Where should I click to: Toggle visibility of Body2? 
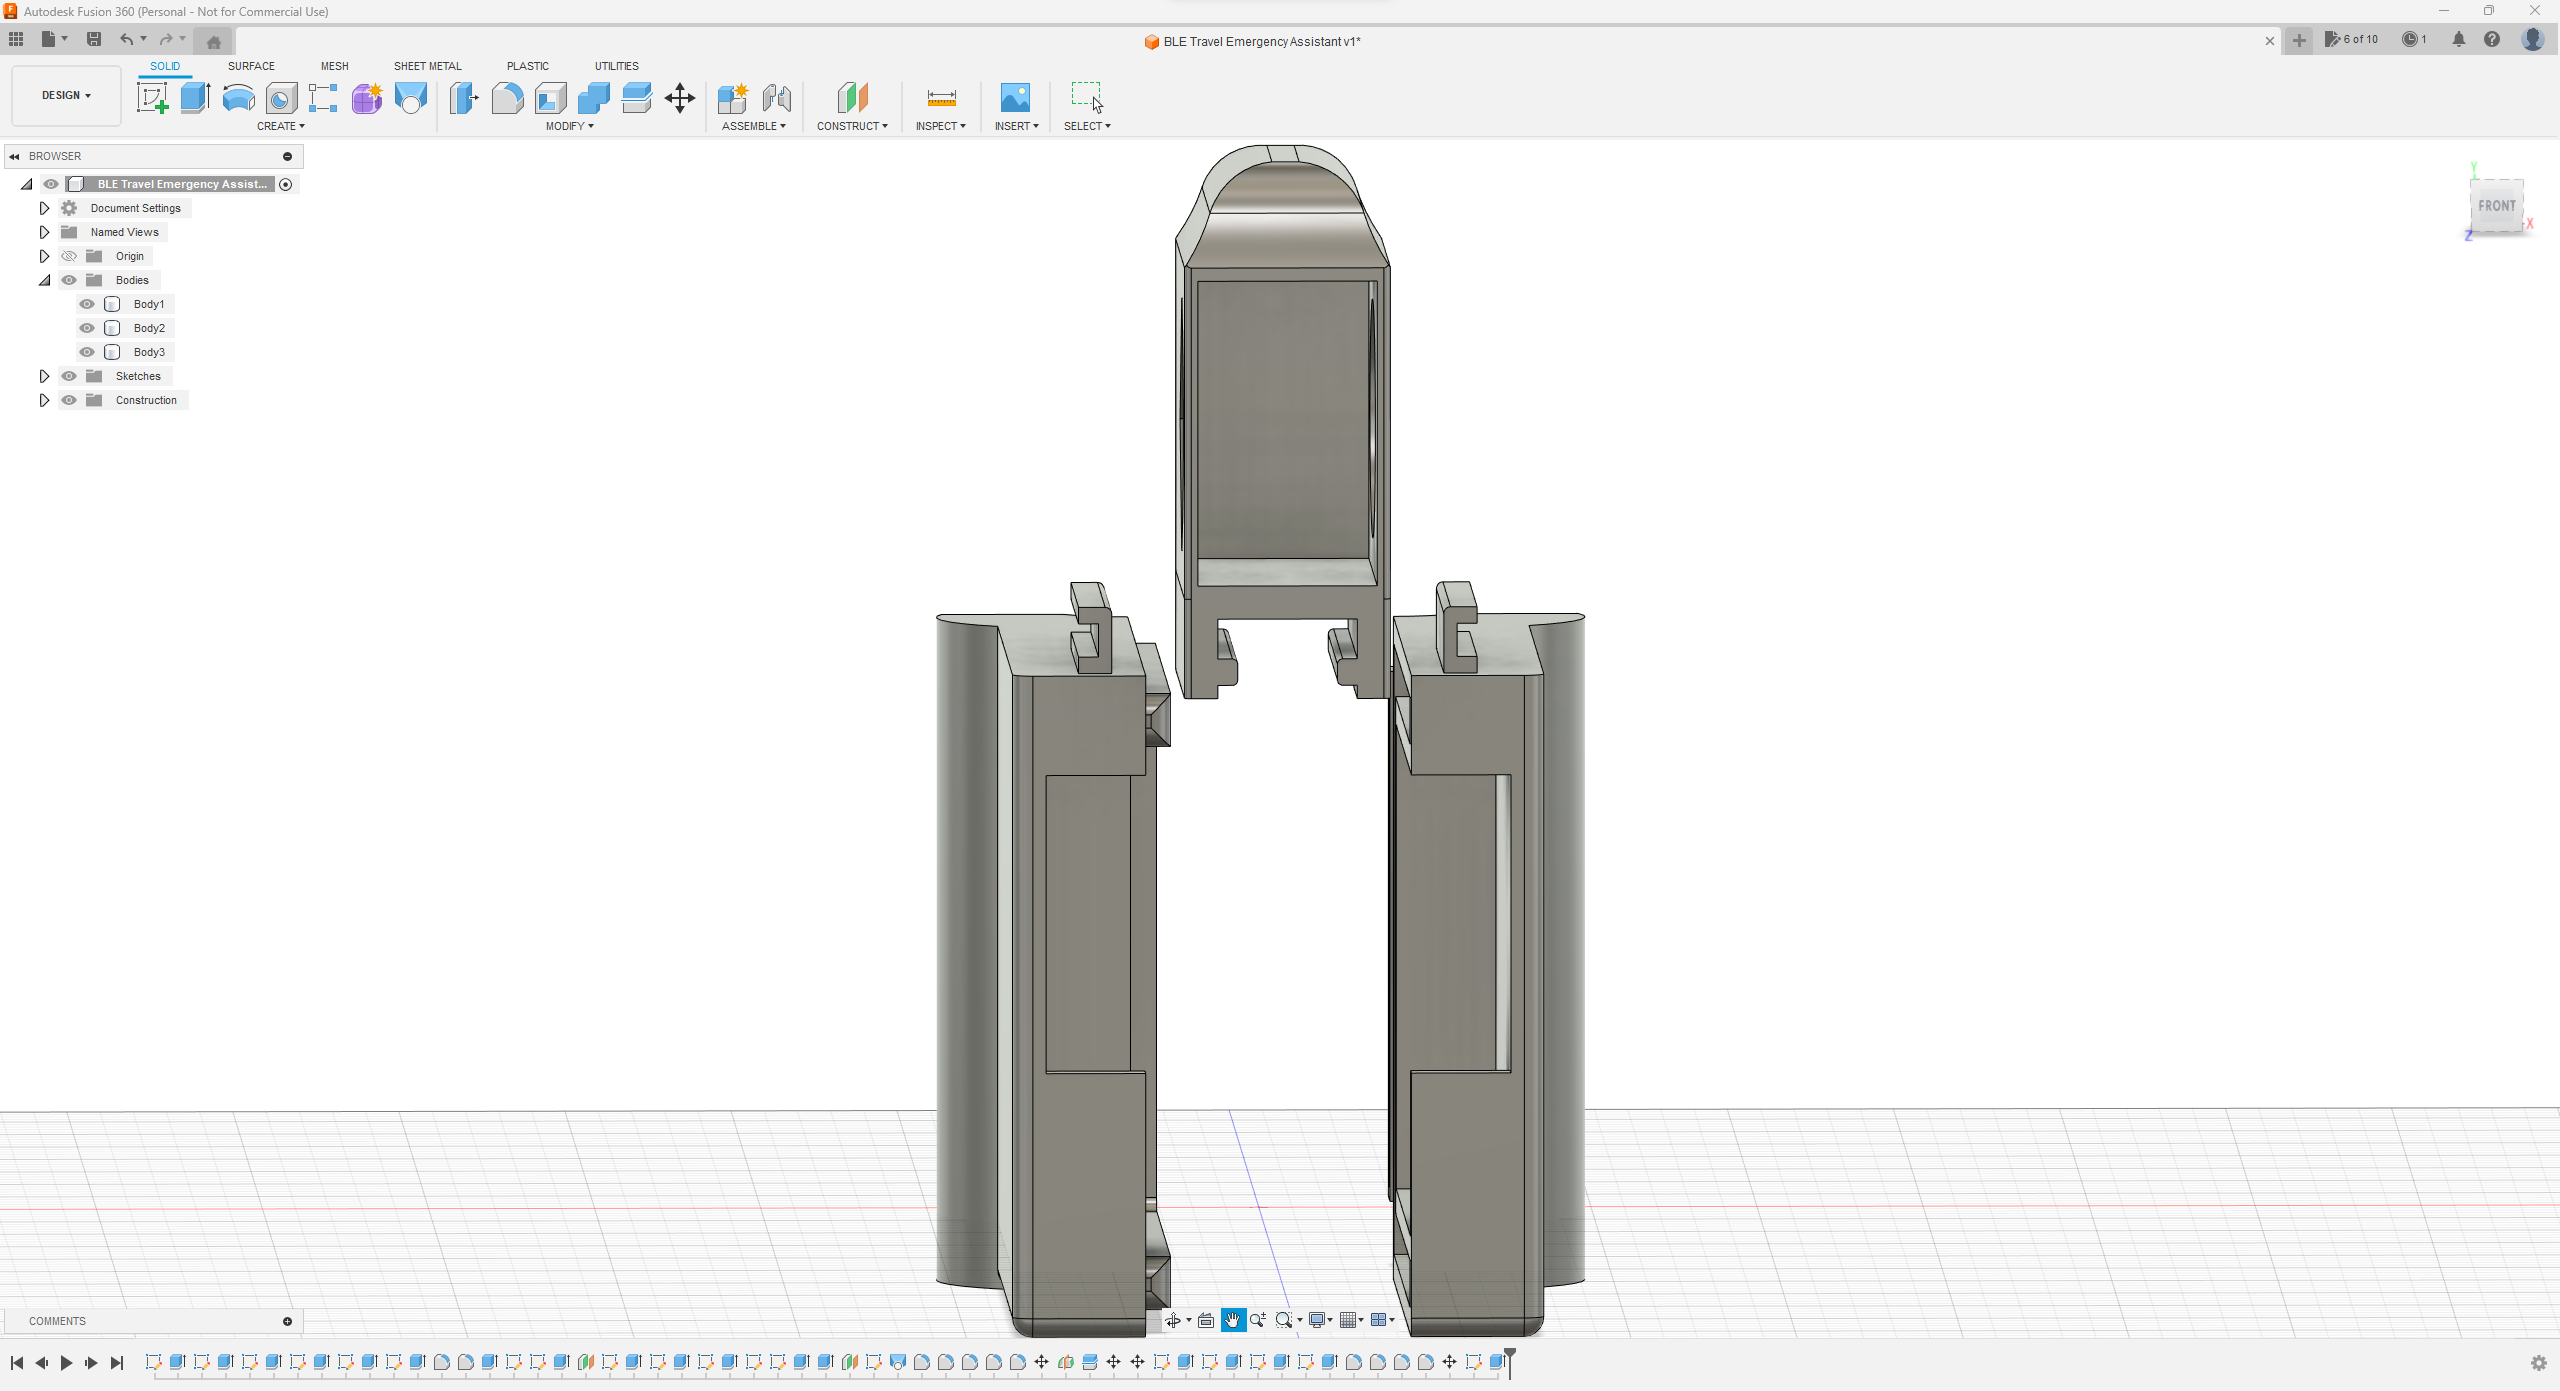coord(86,327)
